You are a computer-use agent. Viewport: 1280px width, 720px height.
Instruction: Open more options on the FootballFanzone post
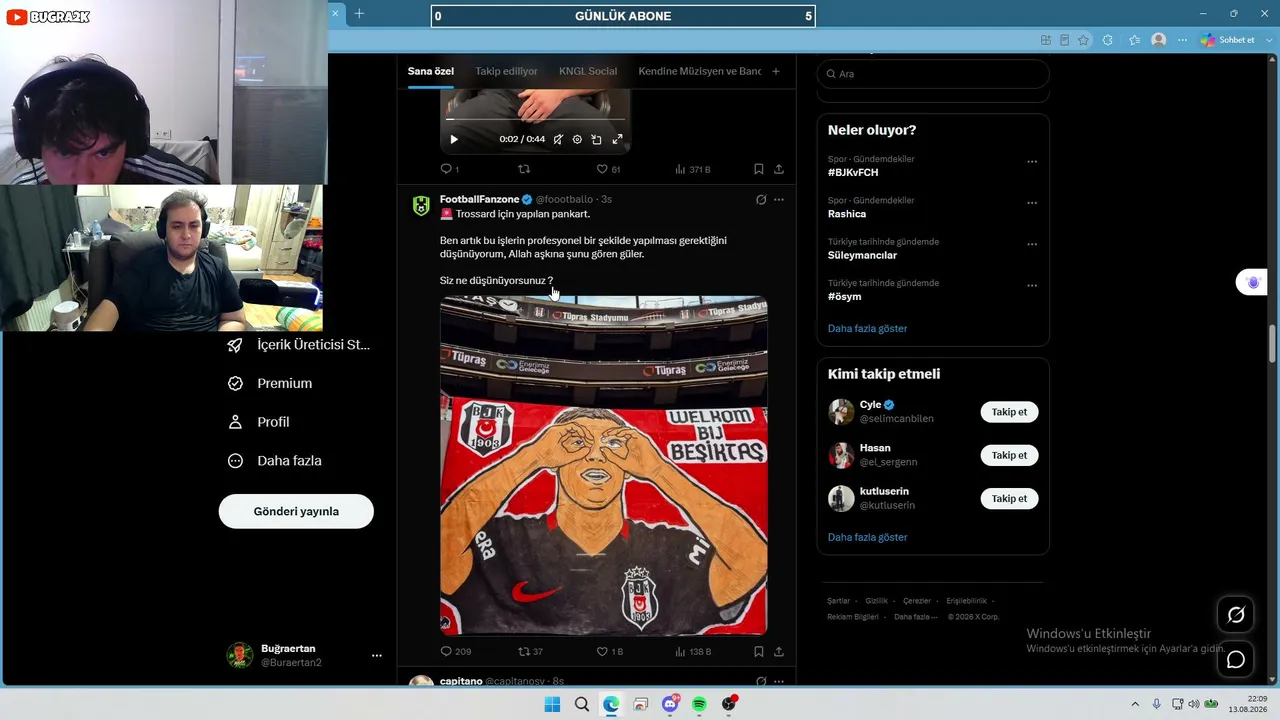coord(779,200)
